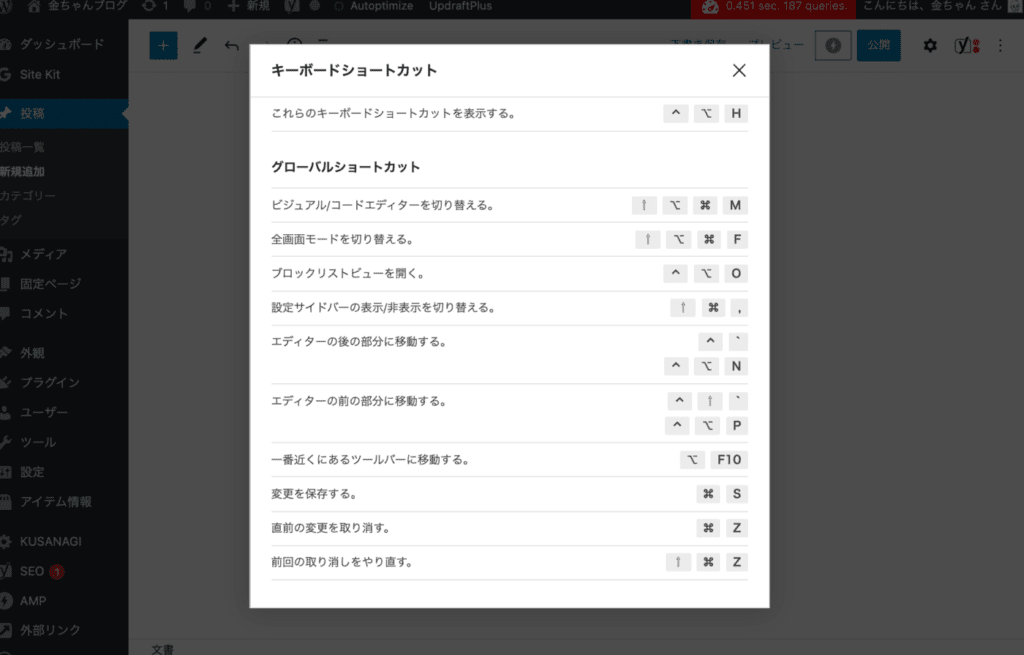Open プラグイン menu item

click(50, 383)
